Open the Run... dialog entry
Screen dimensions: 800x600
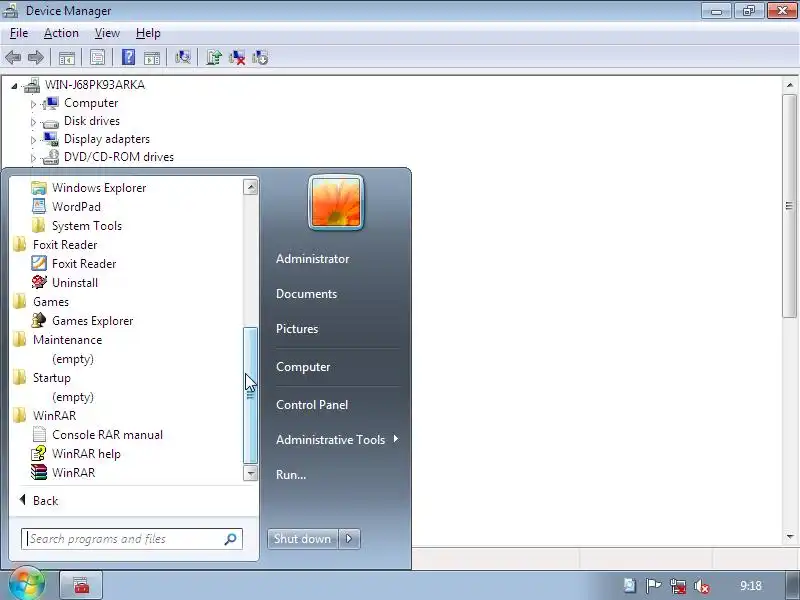[x=291, y=474]
